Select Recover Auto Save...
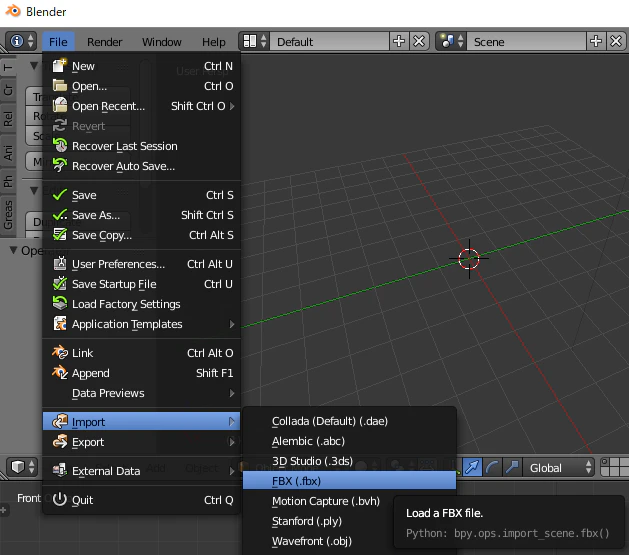The height and width of the screenshot is (555, 629). click(x=142, y=166)
